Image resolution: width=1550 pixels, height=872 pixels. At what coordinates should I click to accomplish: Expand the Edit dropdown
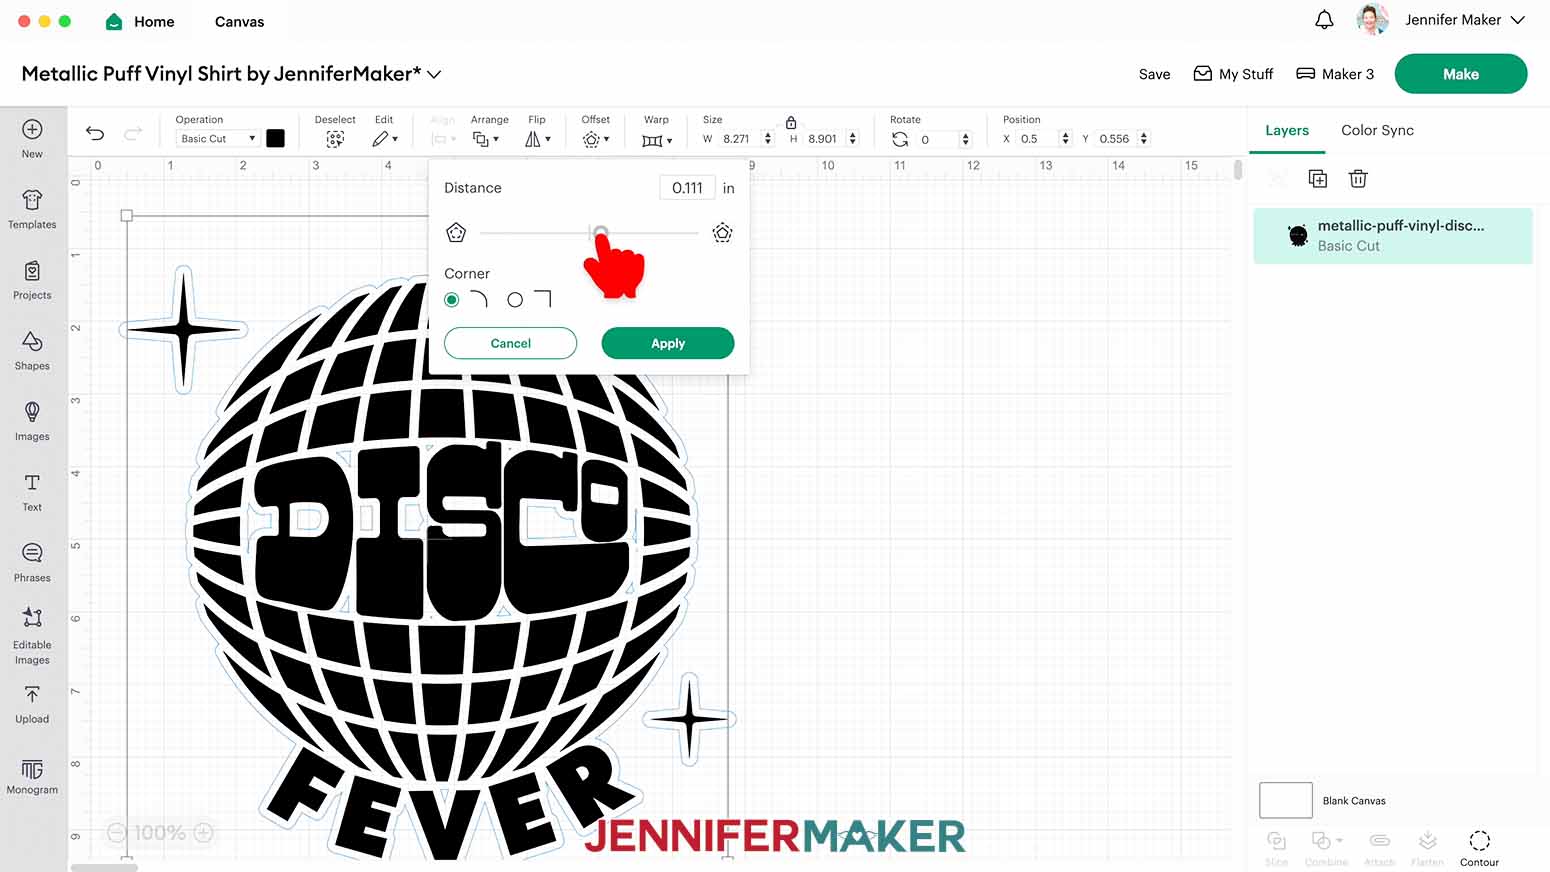386,139
